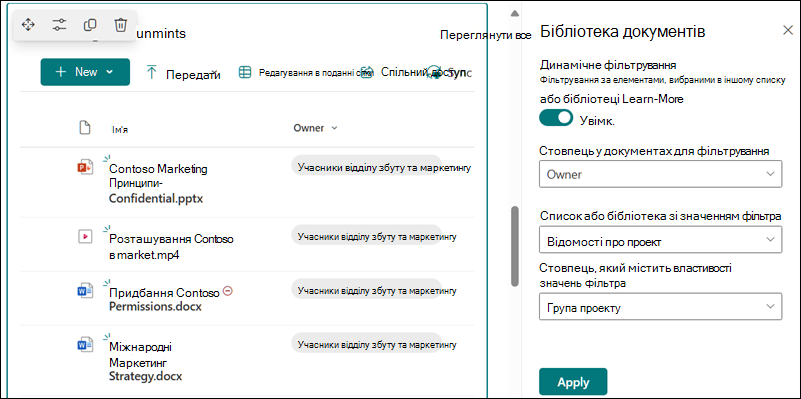The height and width of the screenshot is (399, 801).
Task: Click the scroll up arrow
Action: pyautogui.click(x=515, y=13)
